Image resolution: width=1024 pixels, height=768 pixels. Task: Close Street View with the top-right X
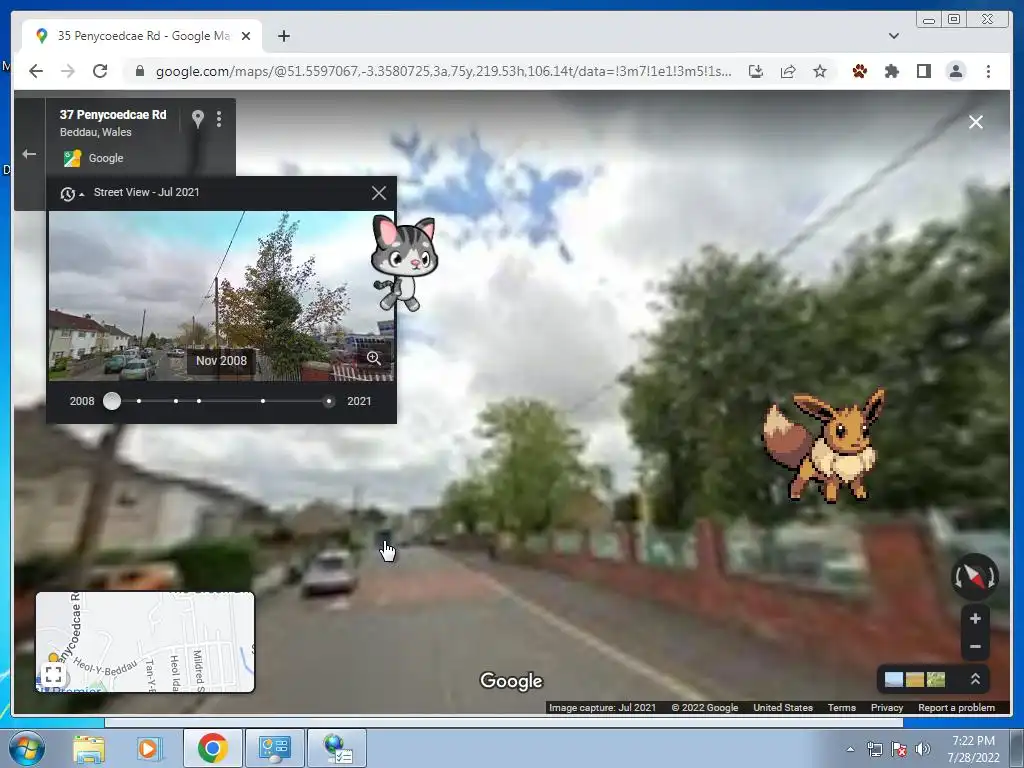tap(976, 122)
